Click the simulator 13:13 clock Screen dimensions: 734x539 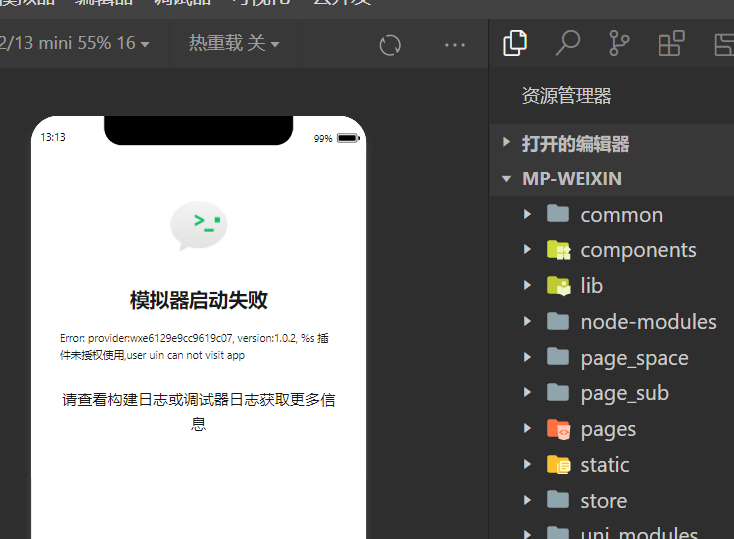tap(53, 137)
